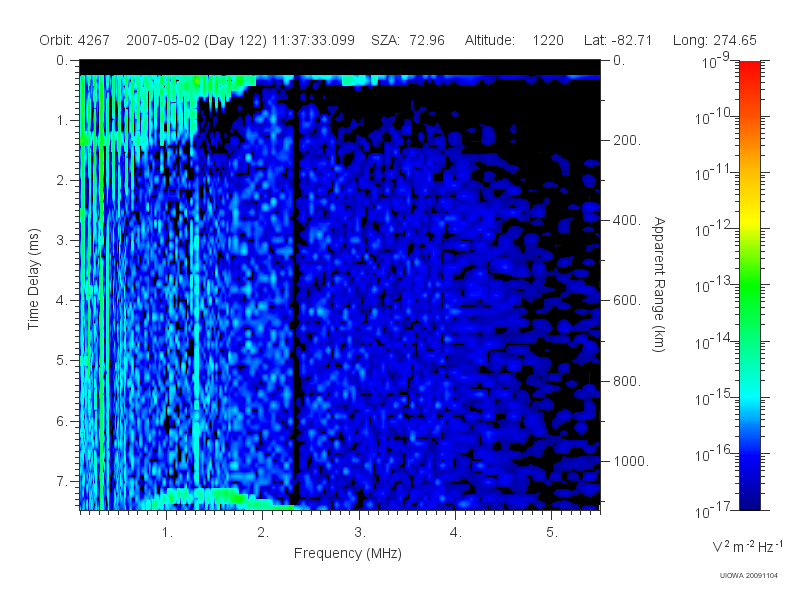This screenshot has height=600, width=800.
Task: Click the 400. apparent range tick label
Action: click(x=627, y=220)
